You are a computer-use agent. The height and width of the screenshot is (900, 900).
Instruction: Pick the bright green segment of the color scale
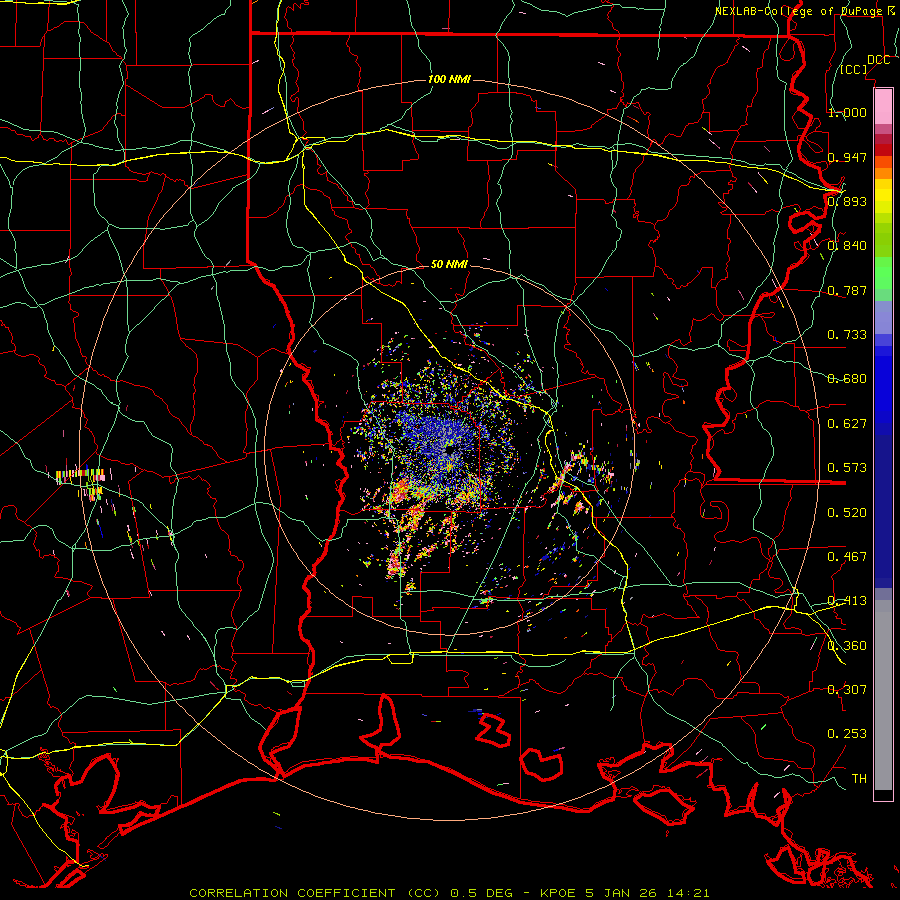(x=883, y=272)
